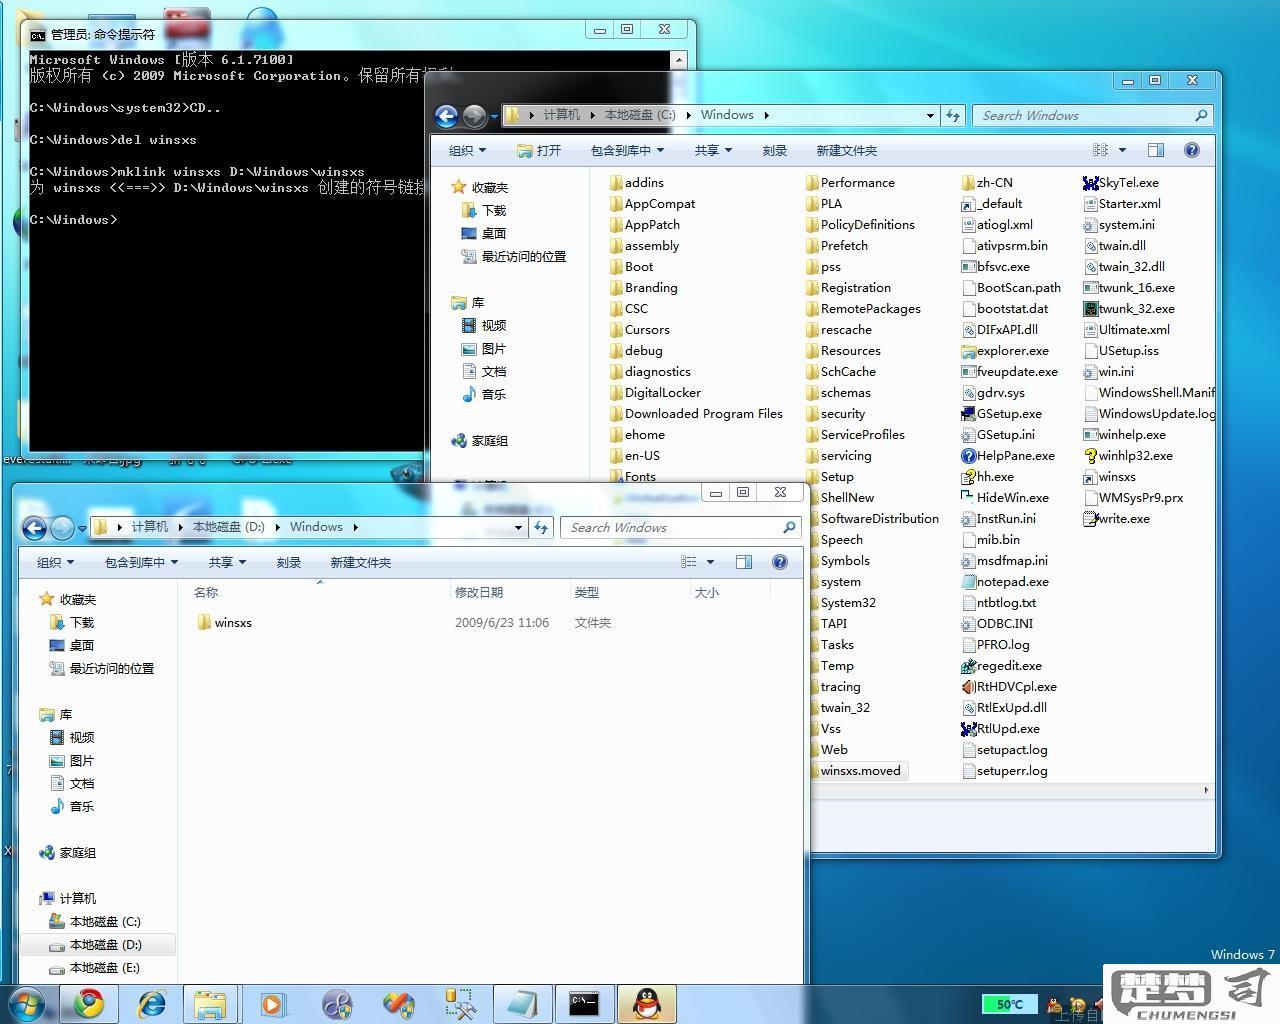Click 新建文件夹 in the C: Windows toolbar

click(x=846, y=151)
